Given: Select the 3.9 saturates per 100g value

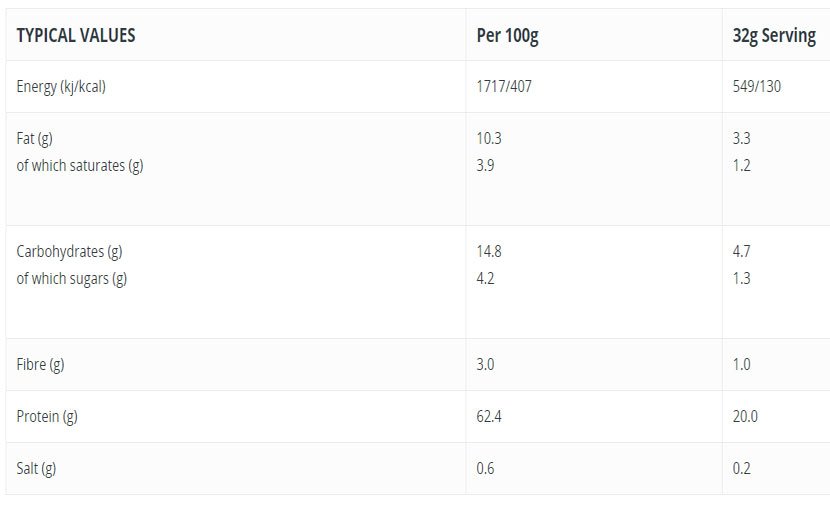Looking at the screenshot, I should point(485,165).
